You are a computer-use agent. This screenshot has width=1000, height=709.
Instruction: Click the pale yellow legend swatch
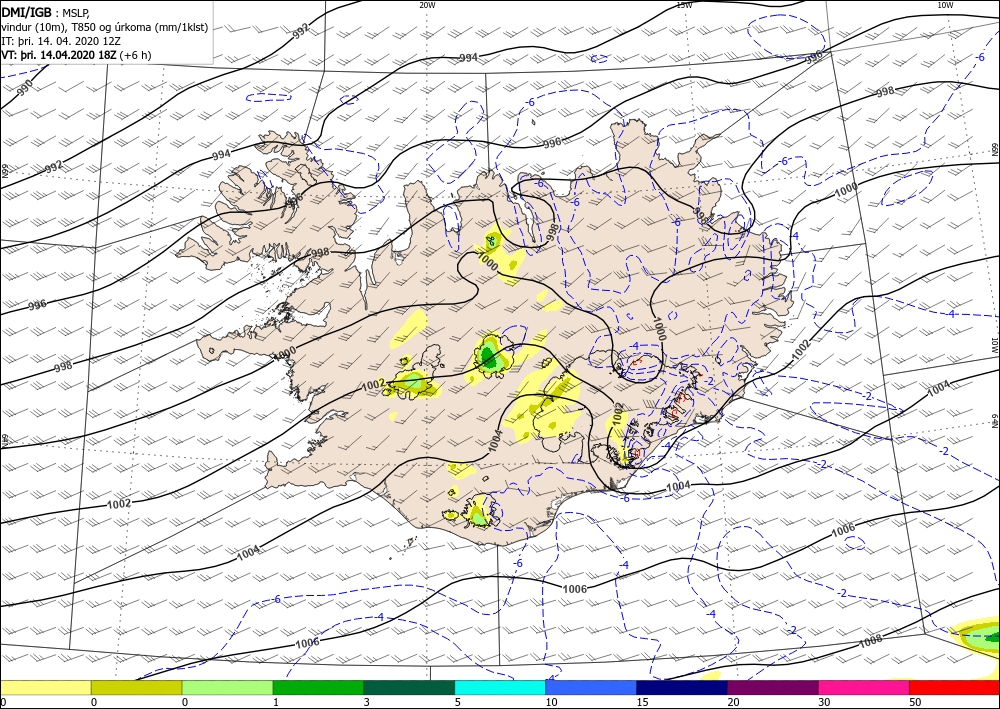tap(45, 687)
